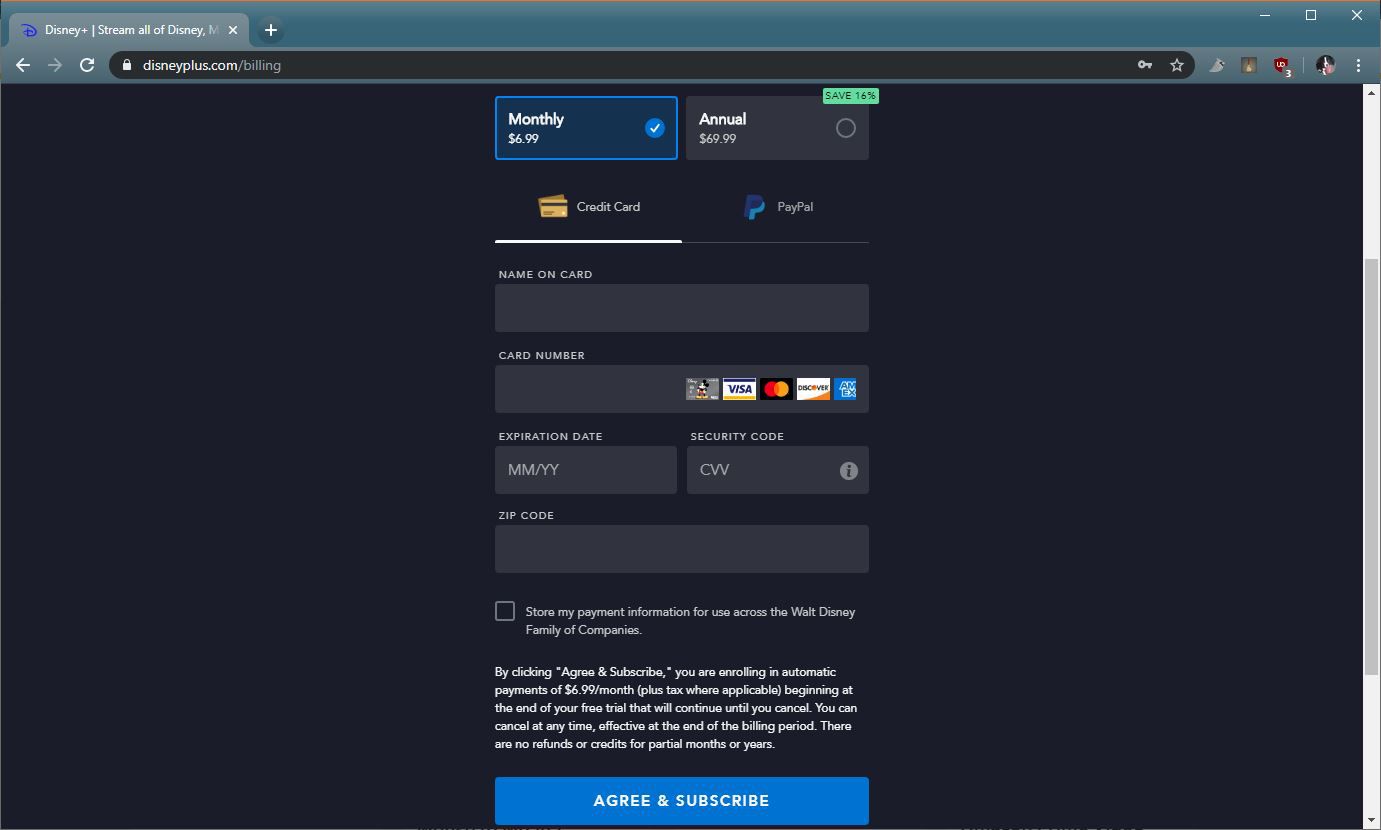Click the SAVE 16% badge
Screen dimensions: 1381x830
click(850, 96)
